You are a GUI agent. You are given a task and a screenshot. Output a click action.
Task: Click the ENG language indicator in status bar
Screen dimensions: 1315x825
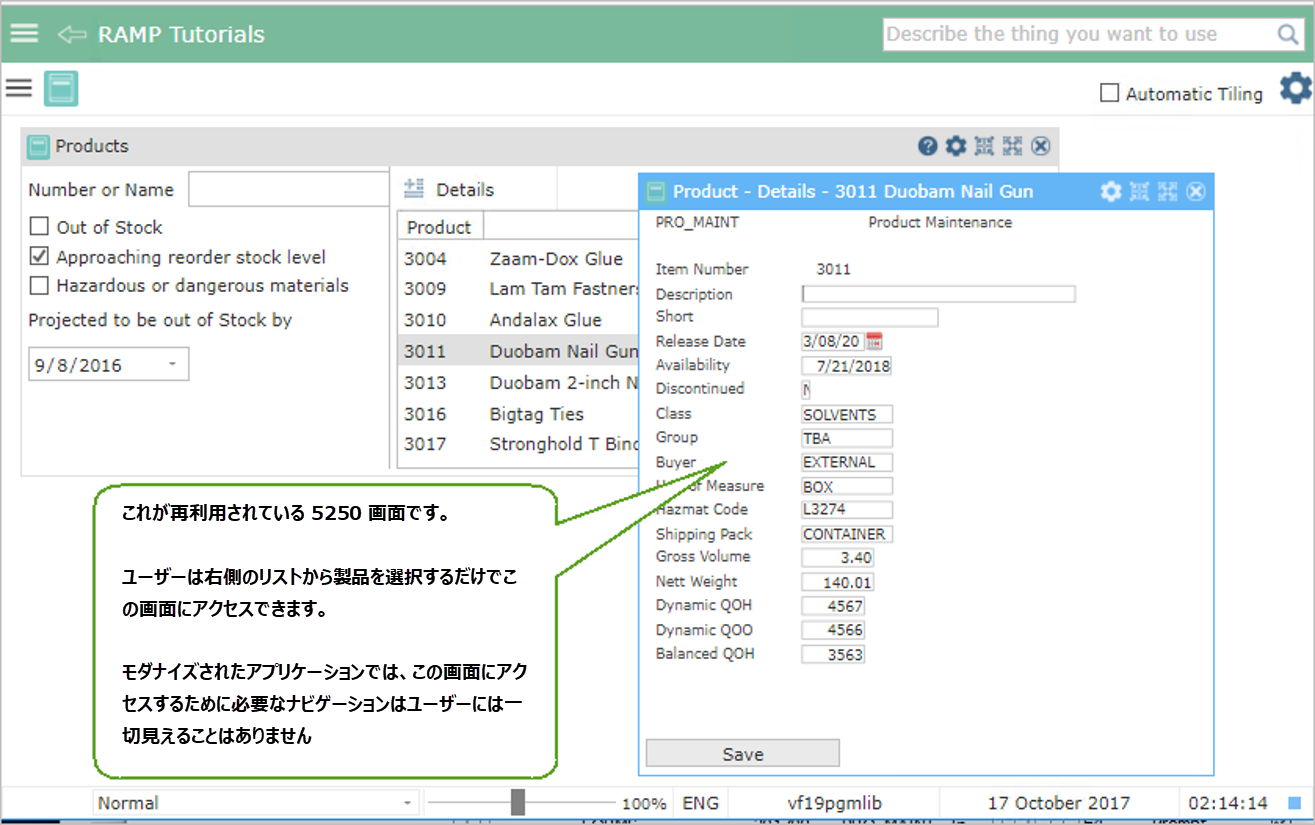pyautogui.click(x=700, y=803)
